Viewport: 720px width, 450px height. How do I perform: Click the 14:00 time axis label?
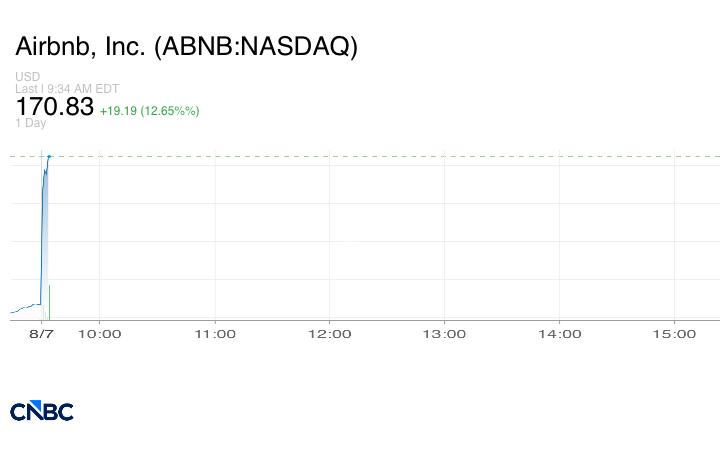560,334
